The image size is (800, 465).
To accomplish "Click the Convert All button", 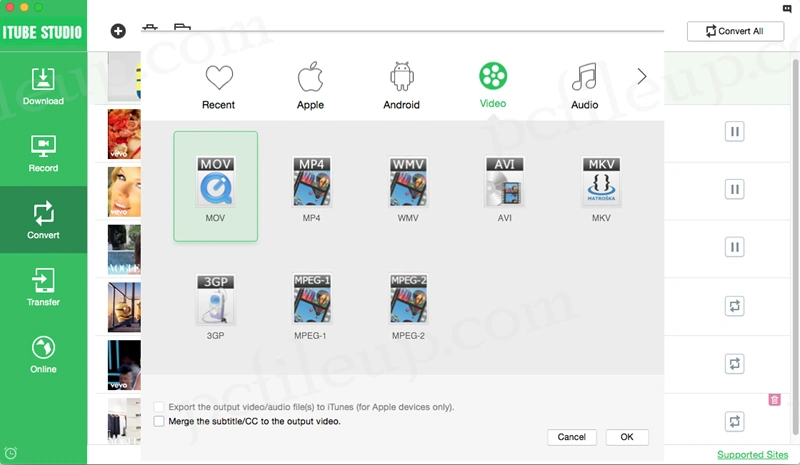I will (735, 31).
